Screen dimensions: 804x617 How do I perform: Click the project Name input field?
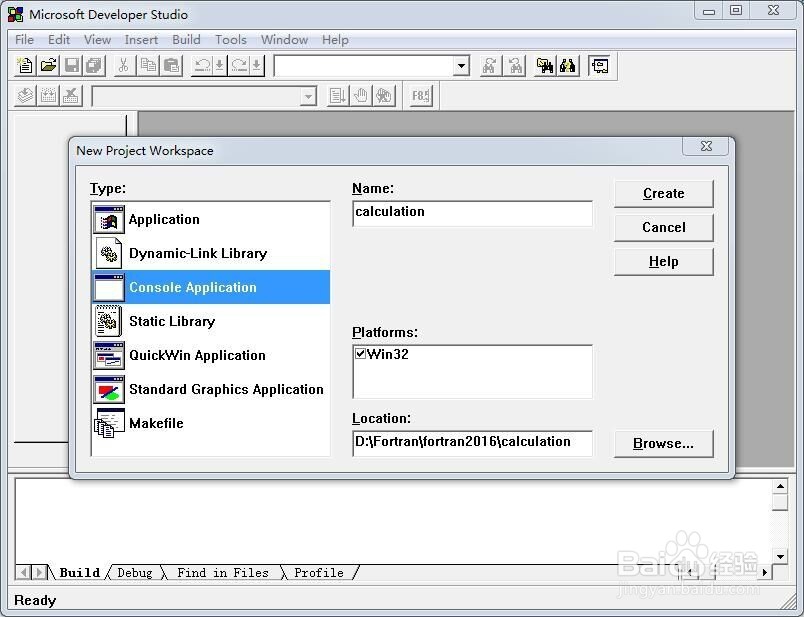click(x=472, y=213)
